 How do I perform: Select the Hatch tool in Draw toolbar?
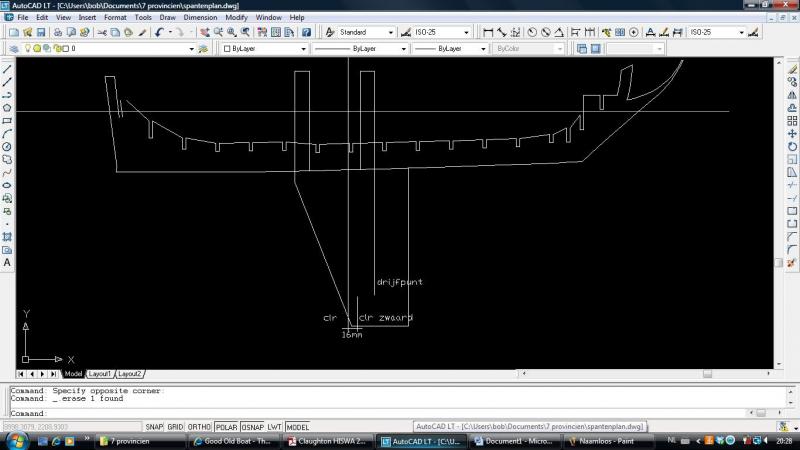(x=7, y=237)
